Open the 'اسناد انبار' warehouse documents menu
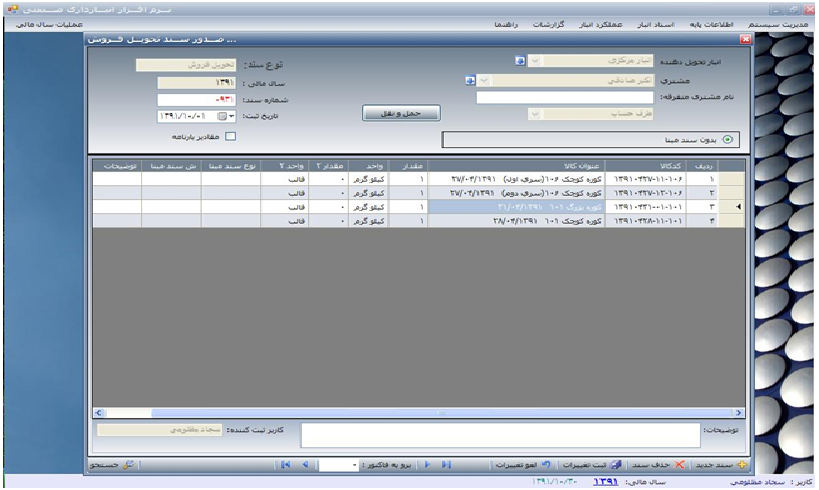819x490 pixels. (656, 22)
